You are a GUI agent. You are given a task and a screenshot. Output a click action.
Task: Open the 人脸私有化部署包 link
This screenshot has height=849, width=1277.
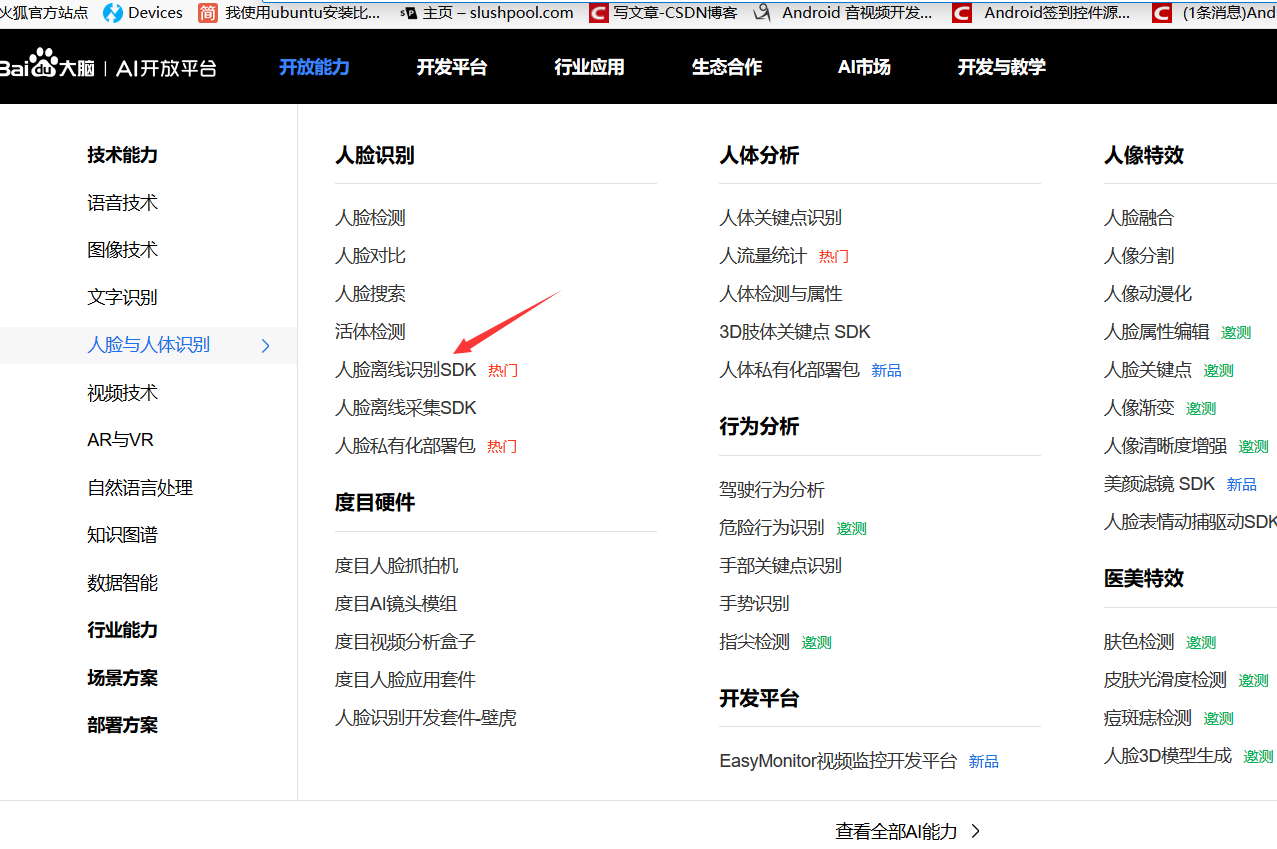405,446
